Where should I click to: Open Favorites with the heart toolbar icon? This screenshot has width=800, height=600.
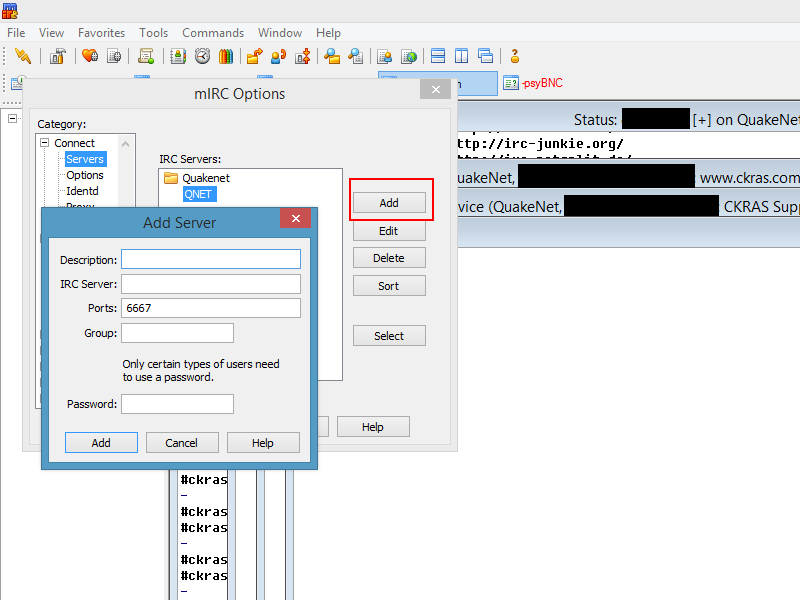pos(90,56)
